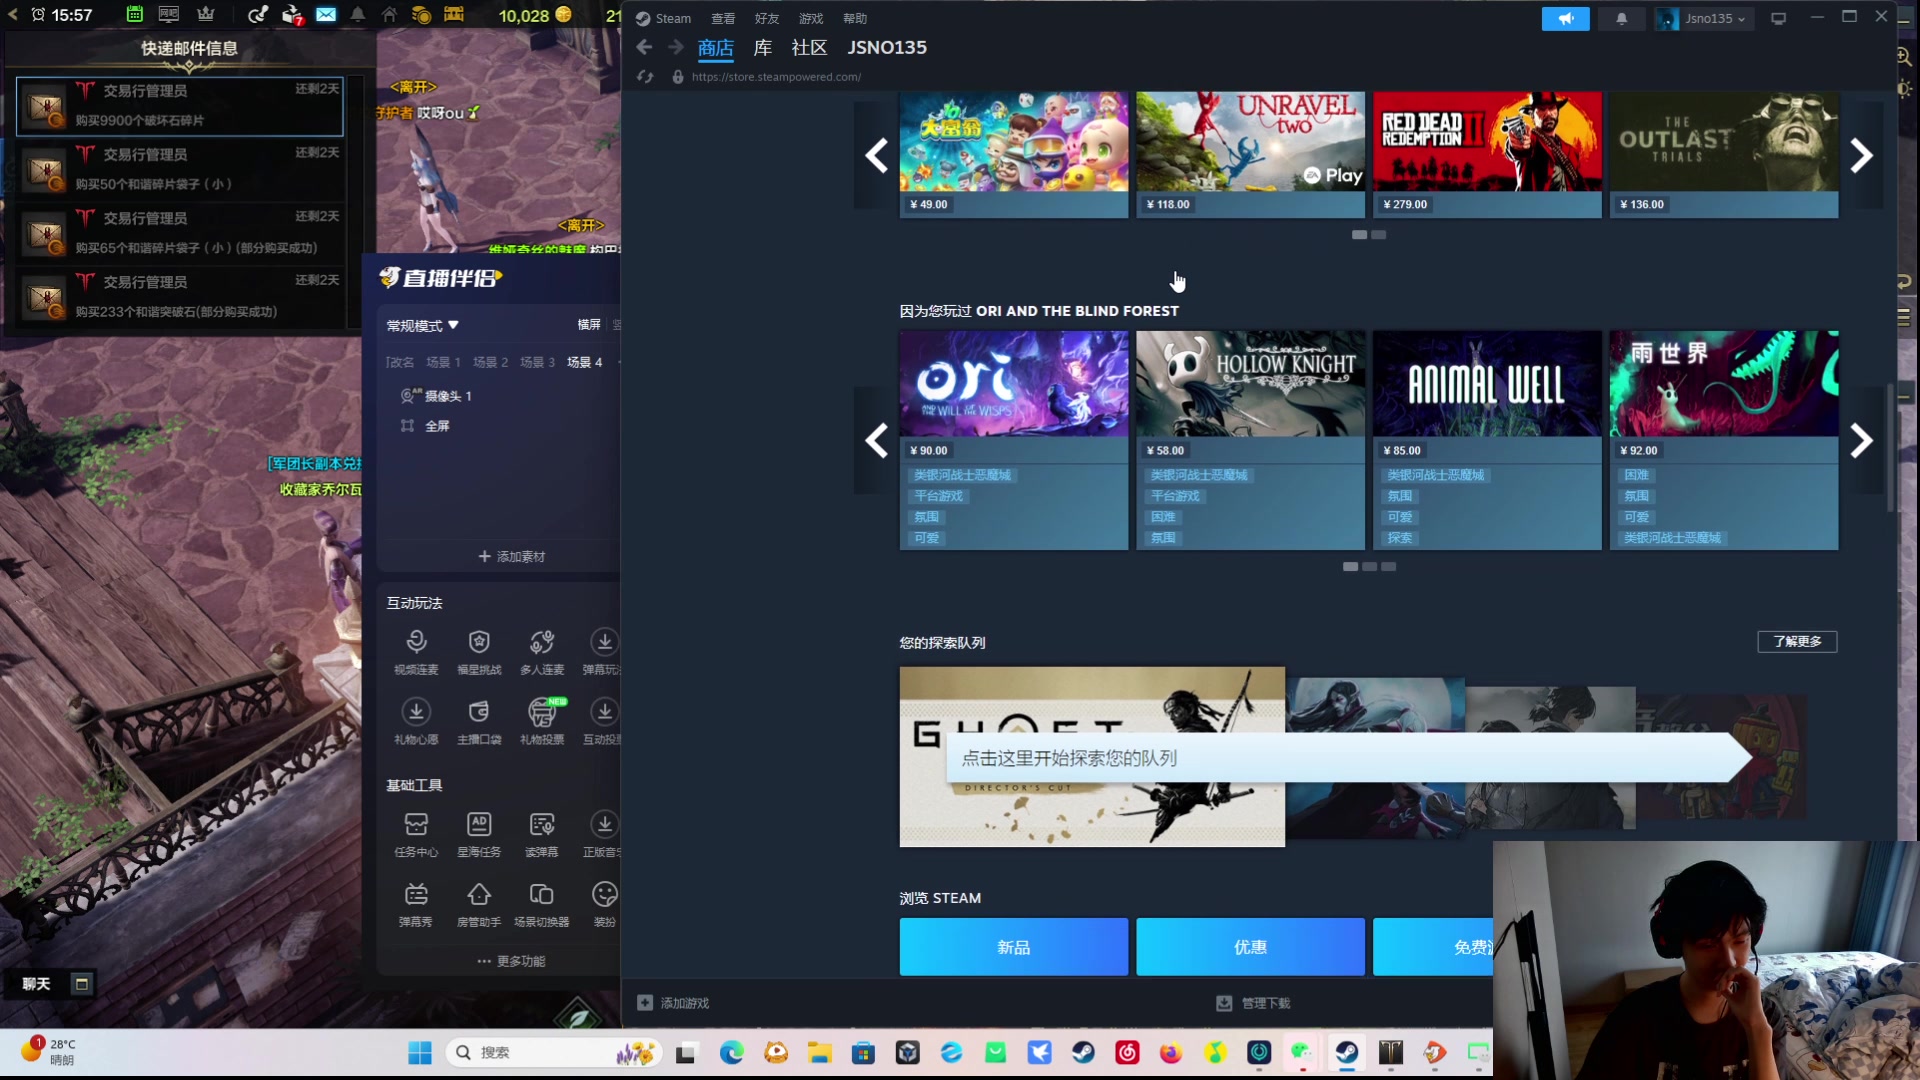Open 星海任务 AD task icon
The image size is (1920, 1080).
(479, 834)
